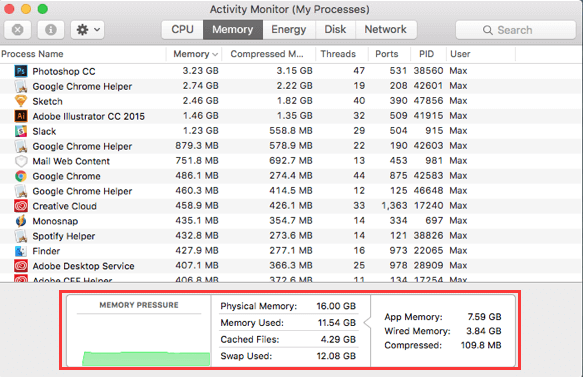This screenshot has height=377, width=583.
Task: Select the Spotify Helper process name
Action: [64, 236]
